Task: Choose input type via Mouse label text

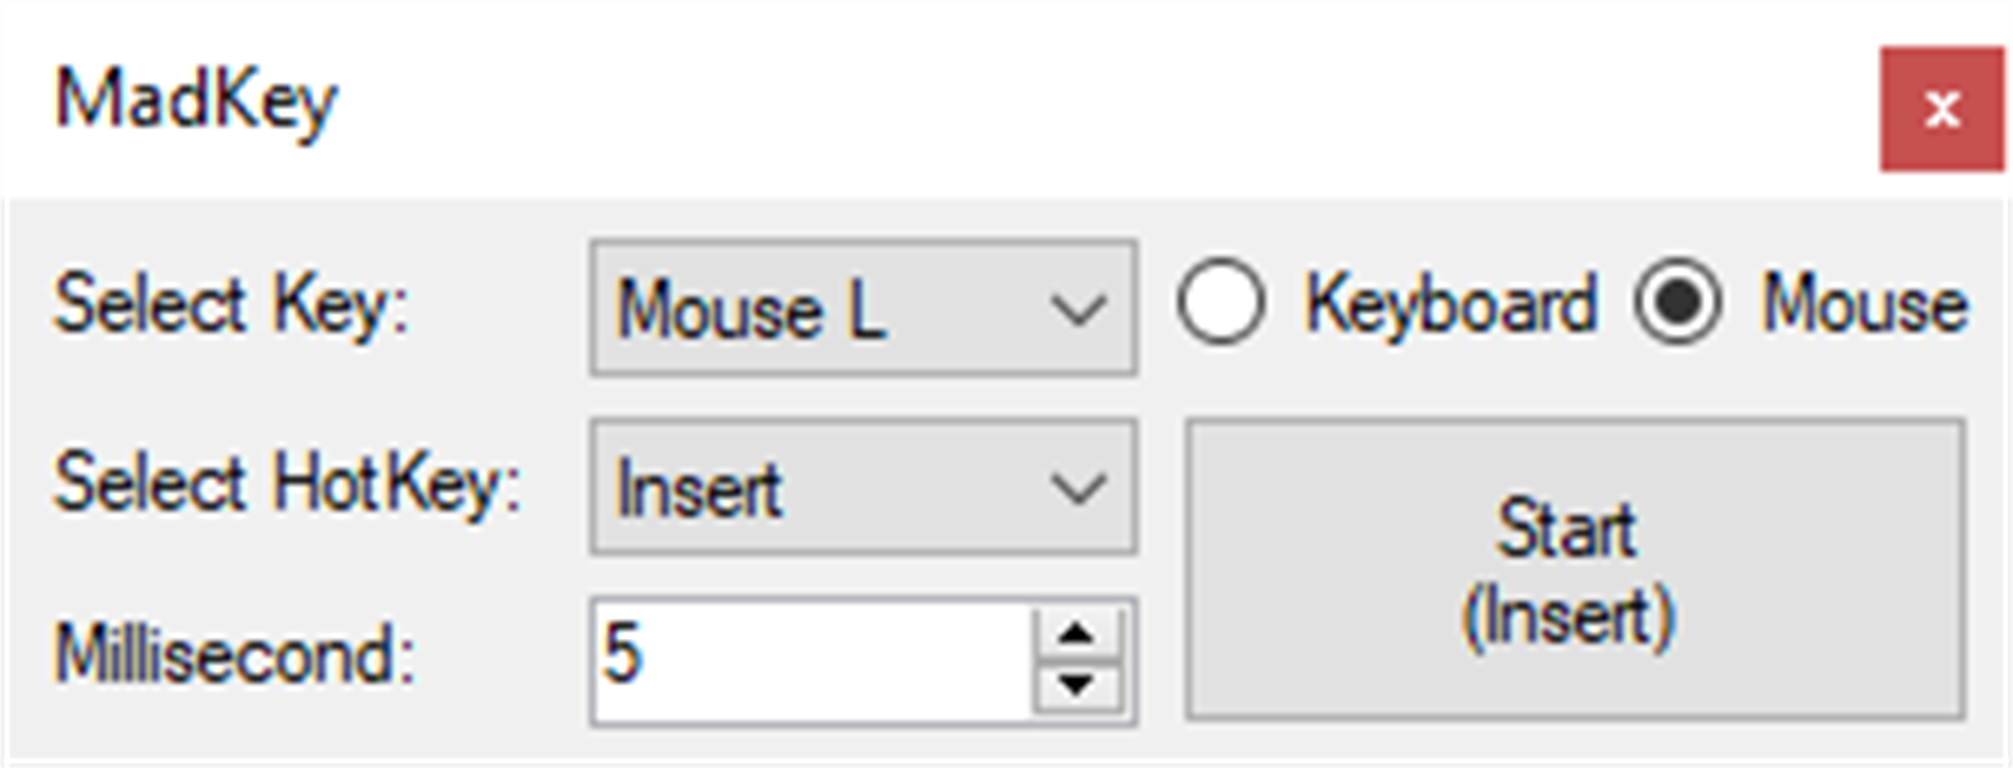Action: [1865, 304]
